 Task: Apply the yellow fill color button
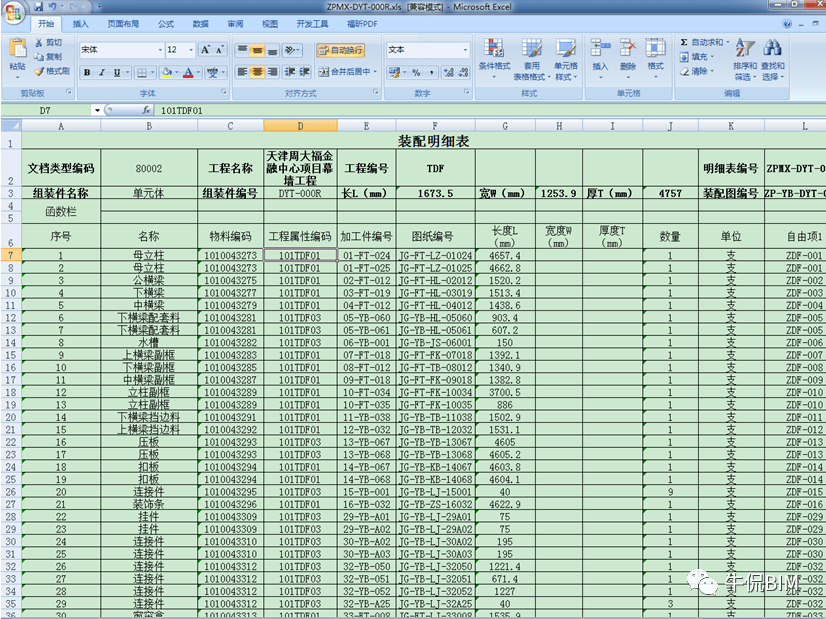[167, 73]
